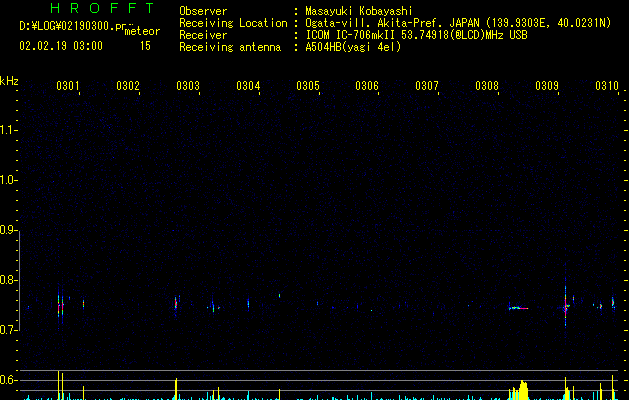Image resolution: width=629 pixels, height=400 pixels.
Task: Click the meteor echo just before 0303
Action: click(176, 304)
